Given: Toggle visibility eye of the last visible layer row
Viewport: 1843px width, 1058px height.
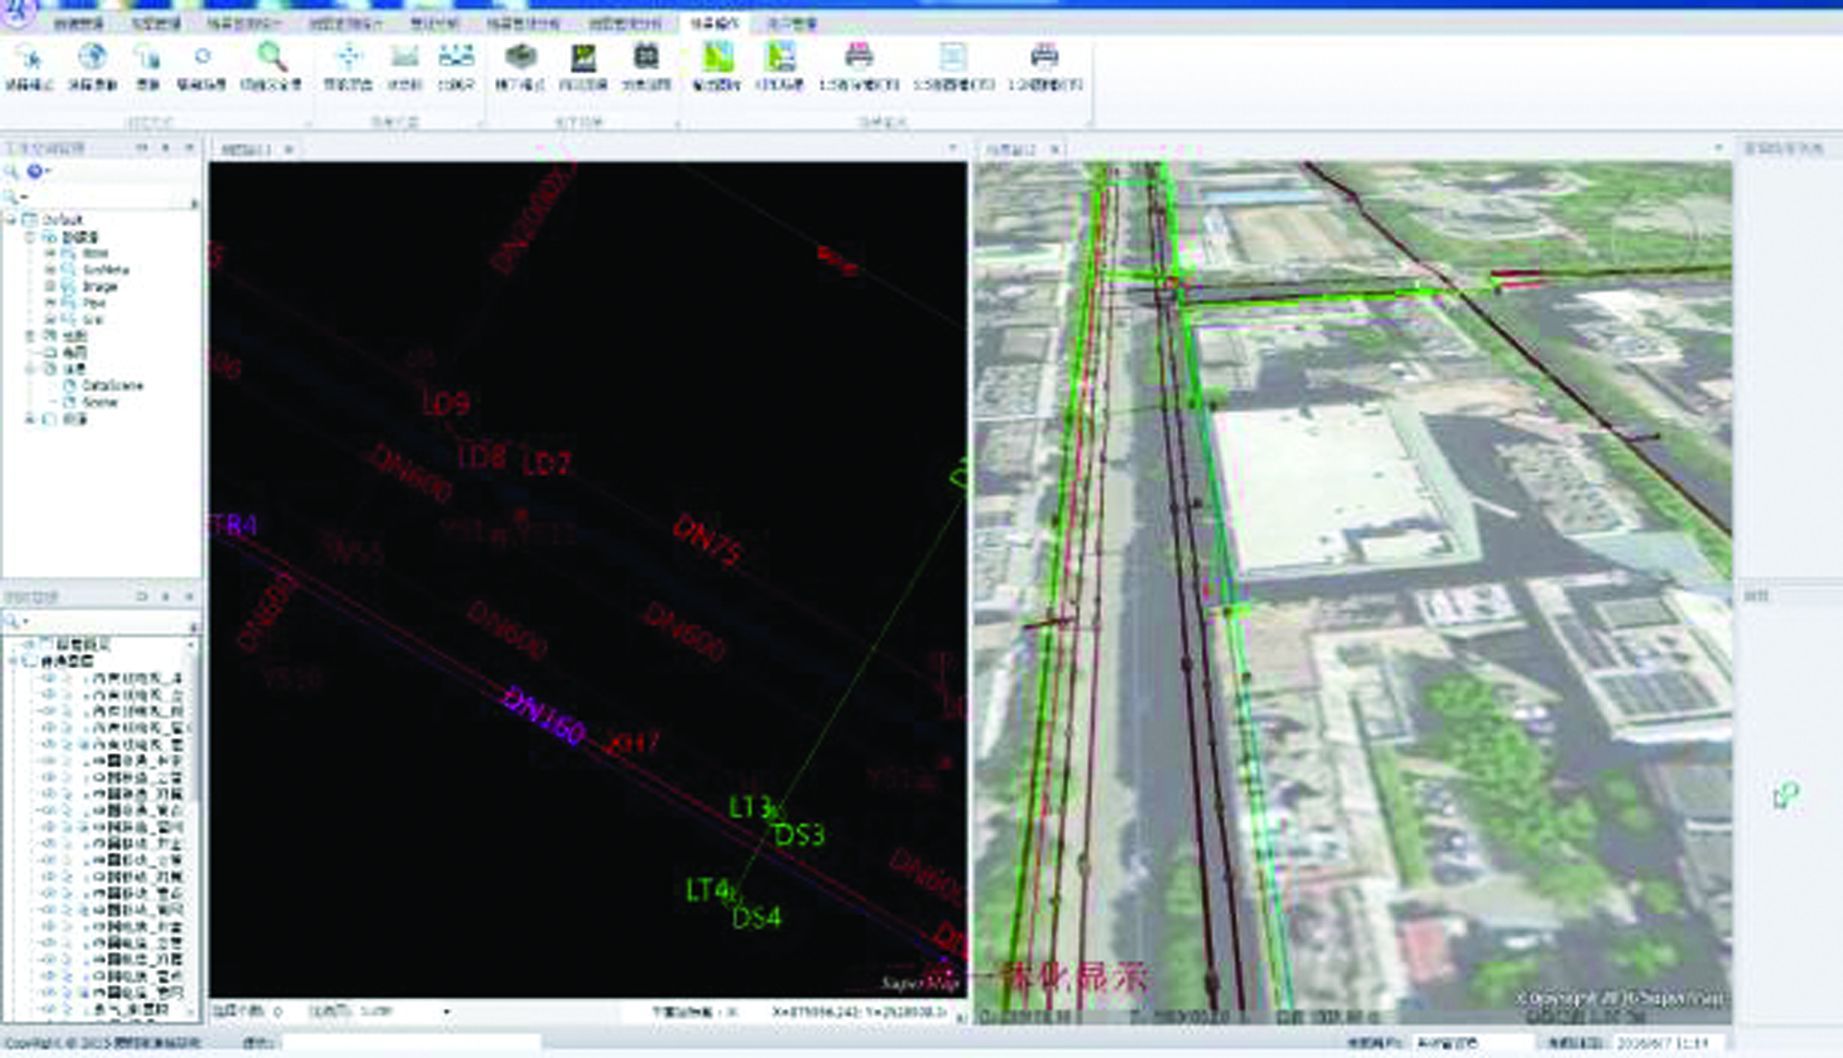Looking at the screenshot, I should 49,1009.
